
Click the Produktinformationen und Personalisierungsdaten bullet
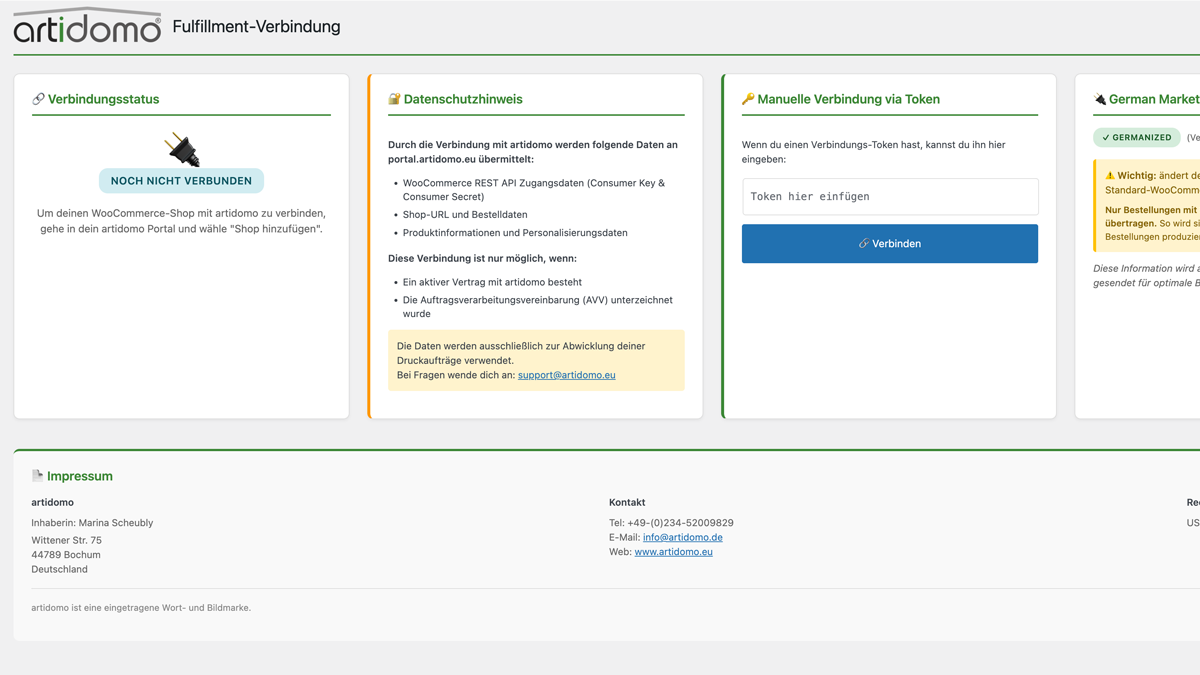(x=515, y=233)
